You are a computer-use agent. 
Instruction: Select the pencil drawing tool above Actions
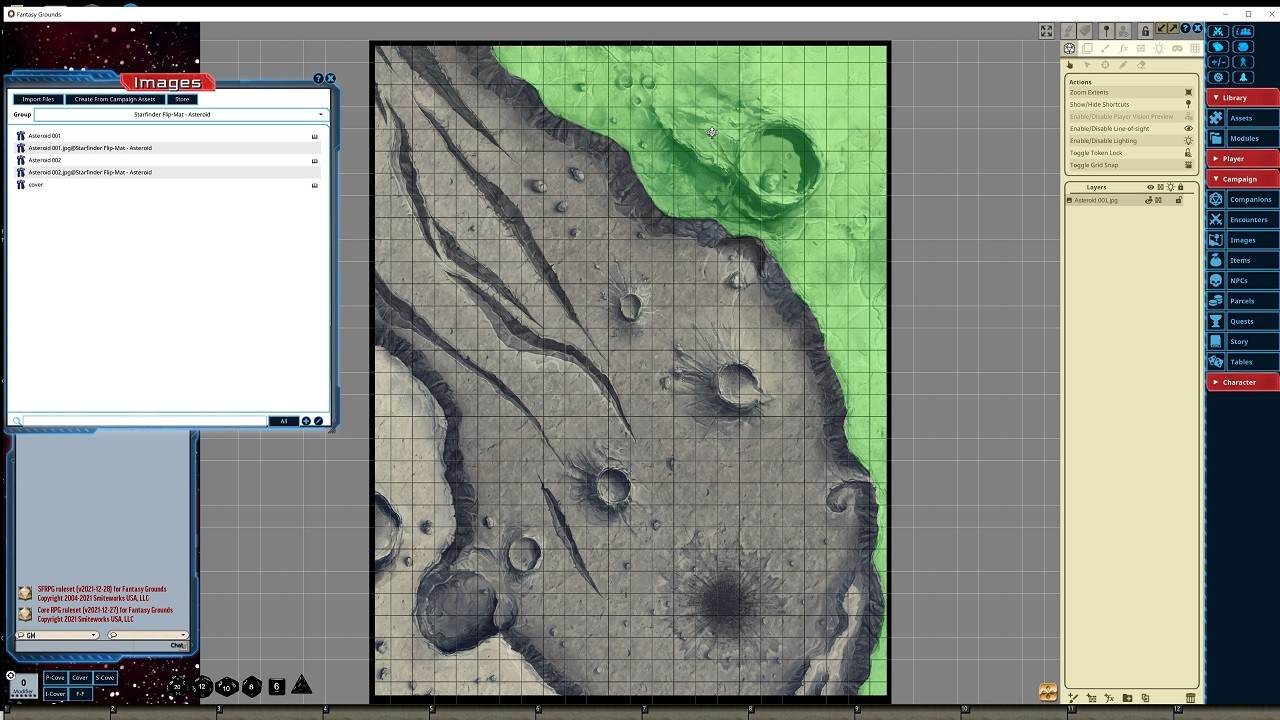pyautogui.click(x=1123, y=65)
